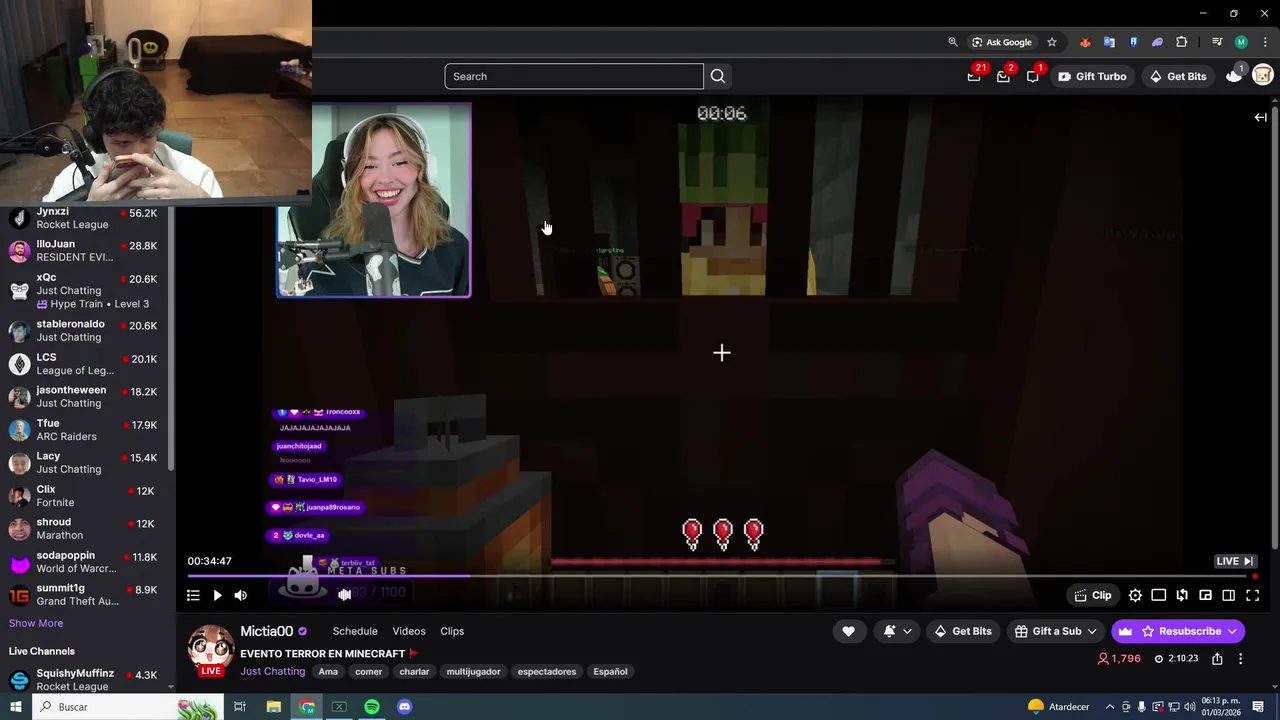Open File Explorer from the taskbar

coord(274,707)
